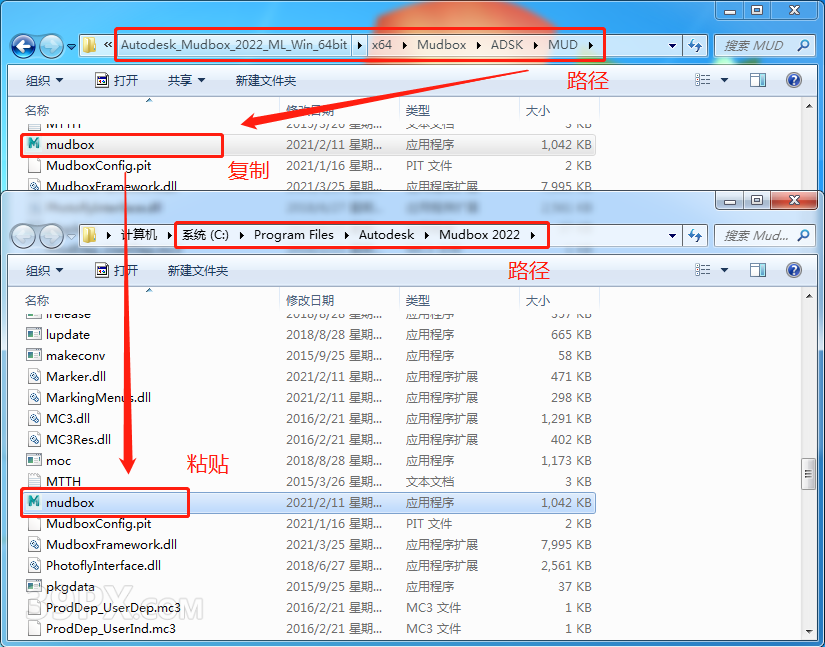
Task: Click the back arrow in the upper window
Action: click(23, 46)
